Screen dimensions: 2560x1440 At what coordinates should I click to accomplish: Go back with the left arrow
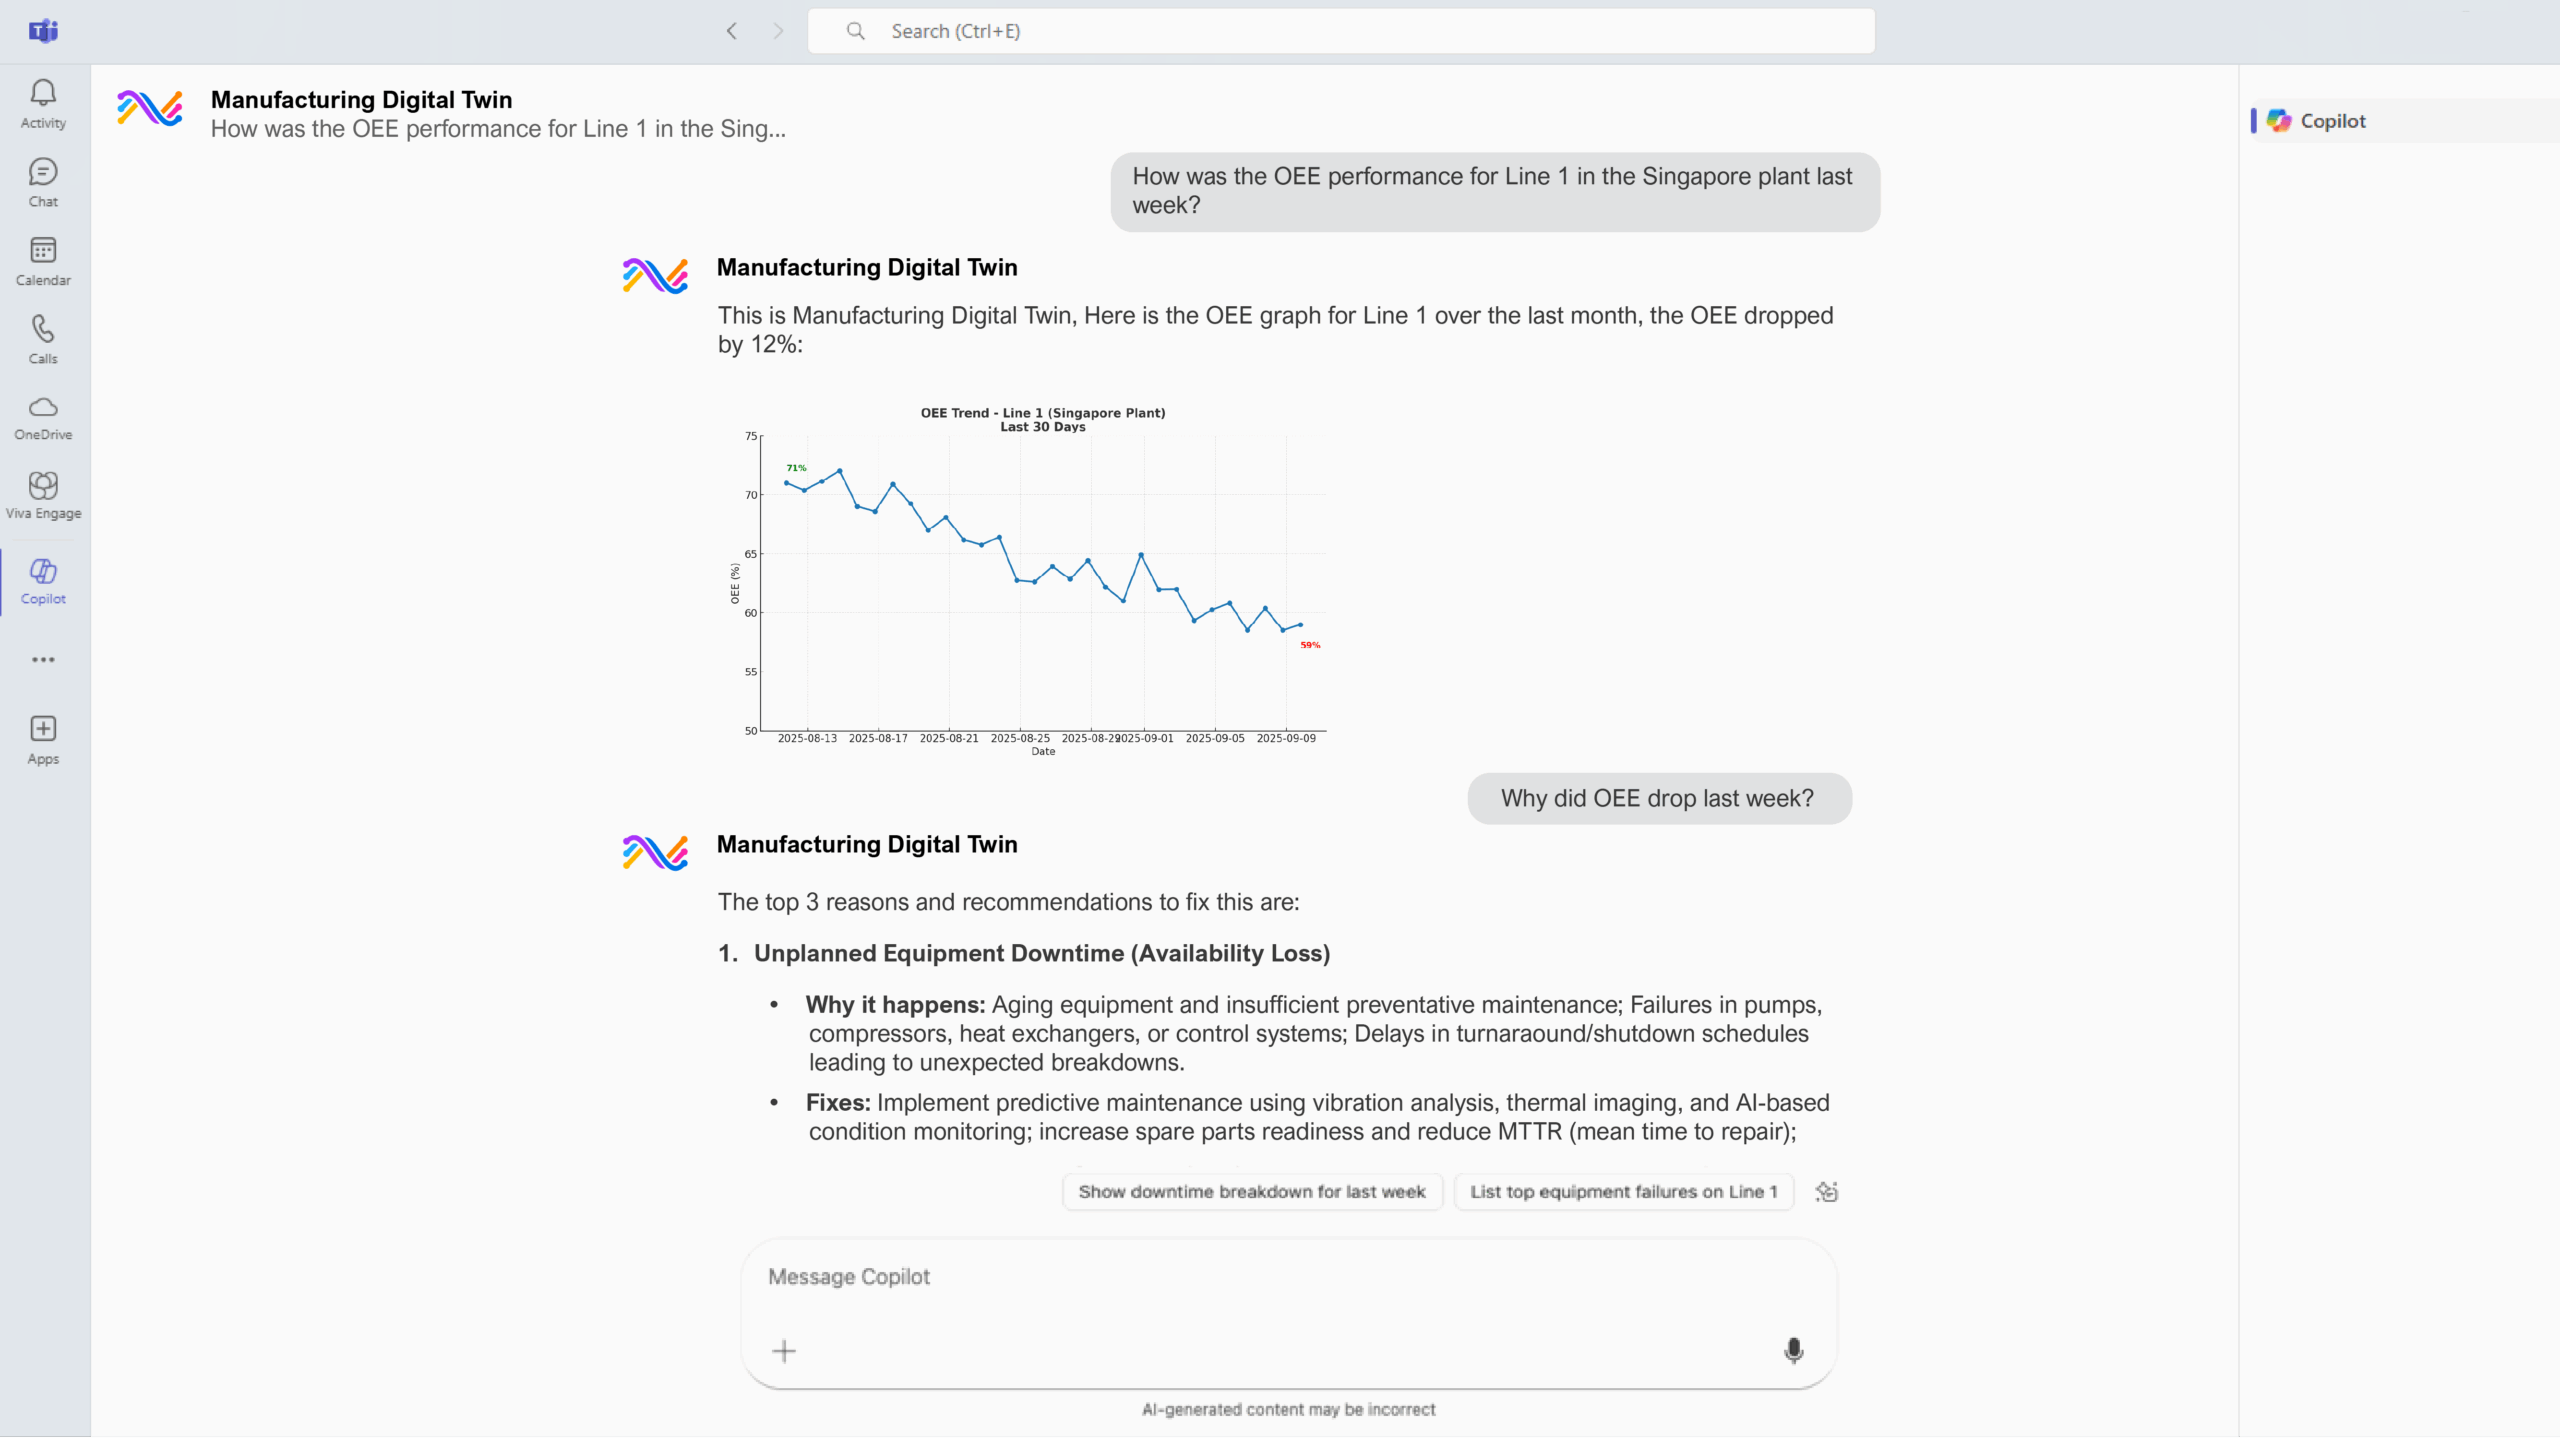coord(732,31)
